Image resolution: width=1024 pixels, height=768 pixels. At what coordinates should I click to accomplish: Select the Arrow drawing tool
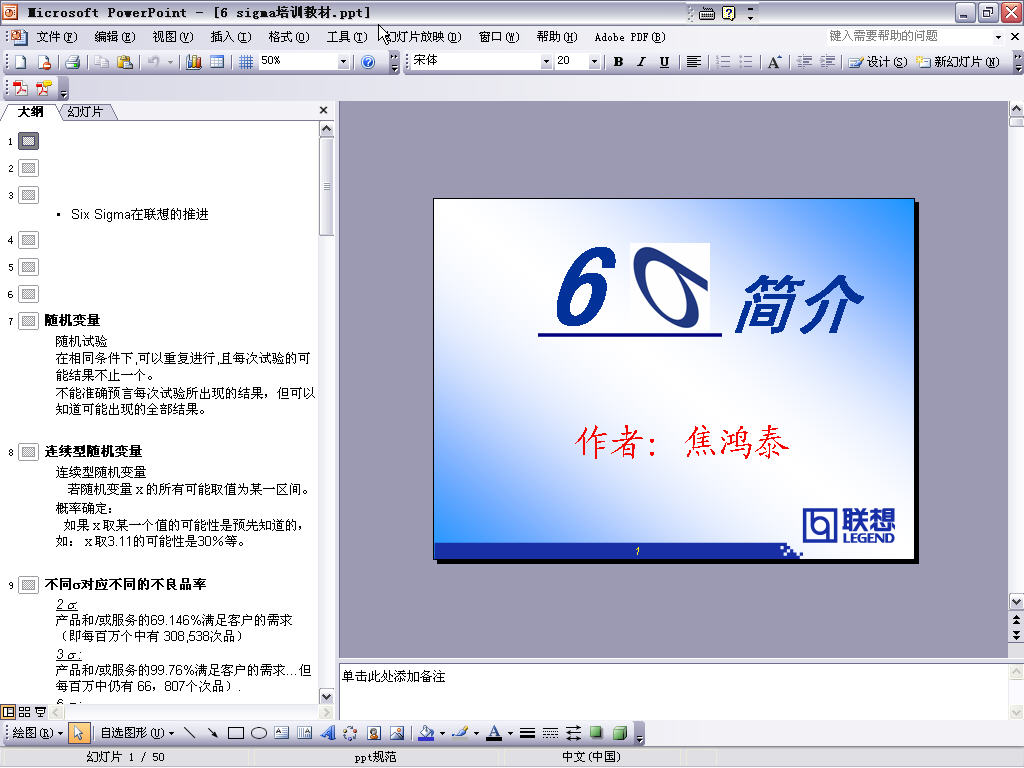click(212, 733)
